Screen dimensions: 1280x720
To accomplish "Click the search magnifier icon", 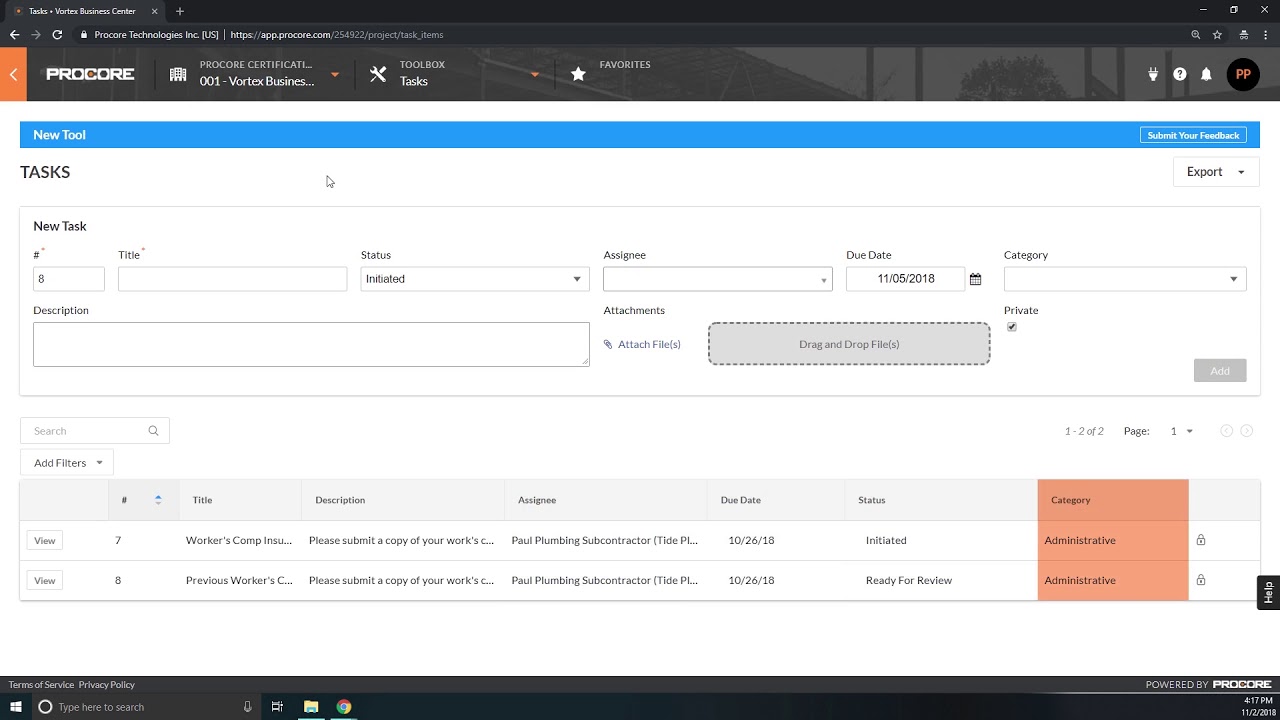I will click(x=153, y=431).
